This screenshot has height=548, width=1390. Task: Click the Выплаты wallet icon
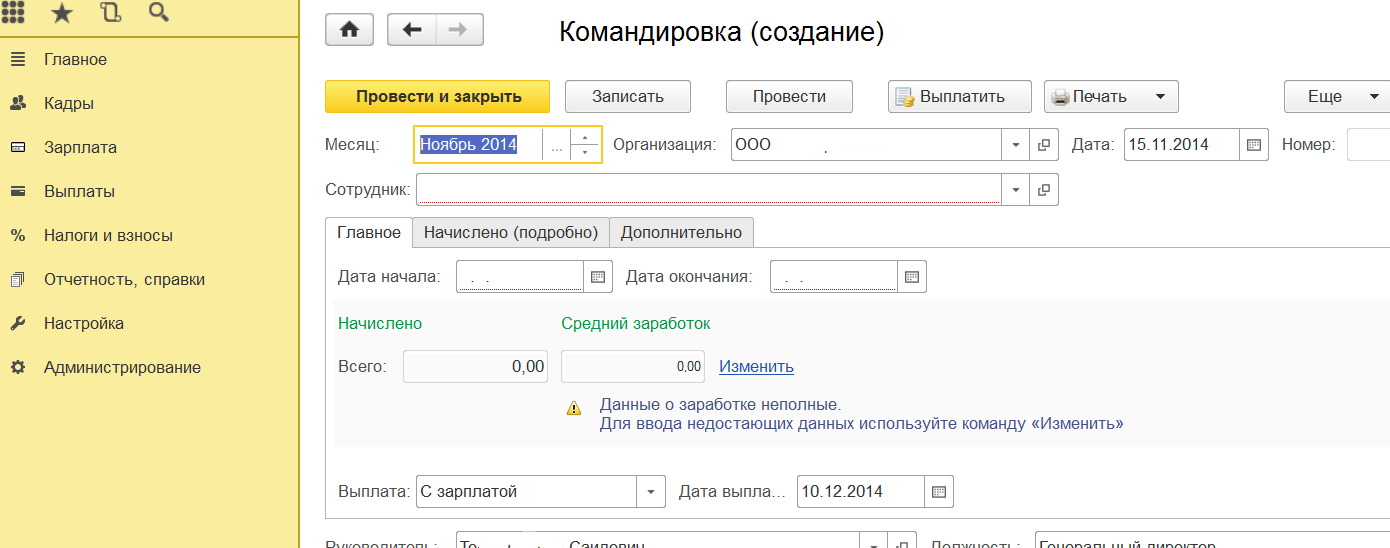click(x=17, y=191)
